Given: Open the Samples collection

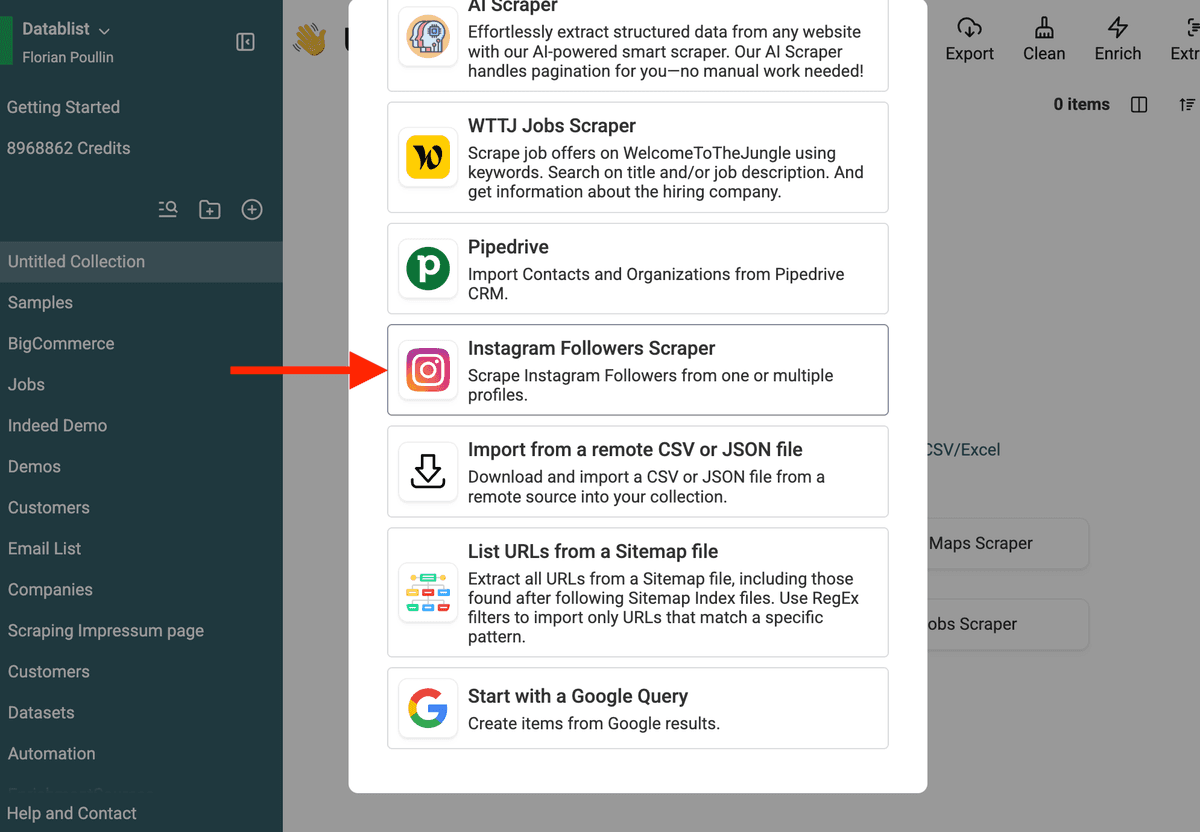Looking at the screenshot, I should click(40, 302).
